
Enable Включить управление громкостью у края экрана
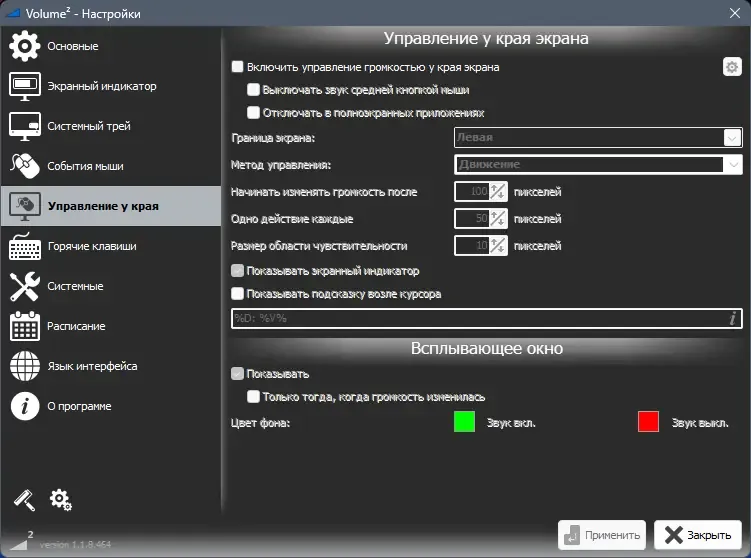pyautogui.click(x=237, y=67)
